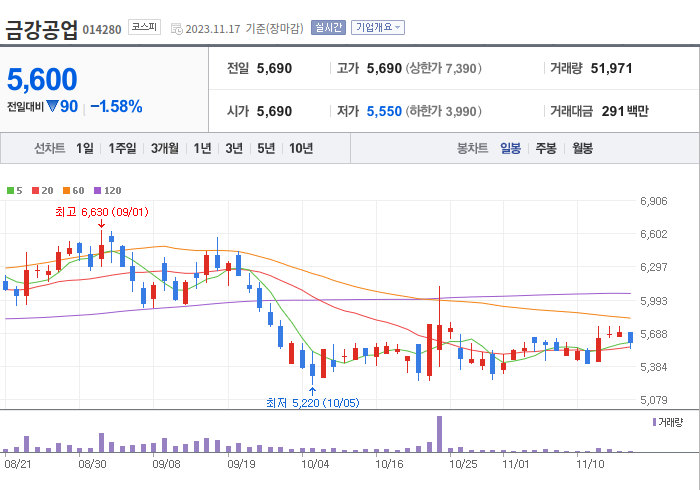
Task: Click the purple 거래량 legend marker
Action: [654, 422]
